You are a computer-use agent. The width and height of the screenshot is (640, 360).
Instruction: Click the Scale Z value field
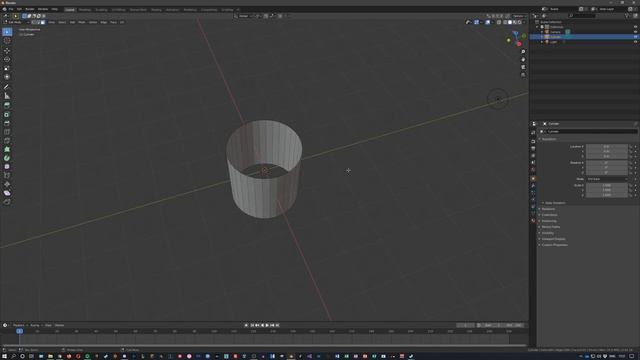pos(607,195)
